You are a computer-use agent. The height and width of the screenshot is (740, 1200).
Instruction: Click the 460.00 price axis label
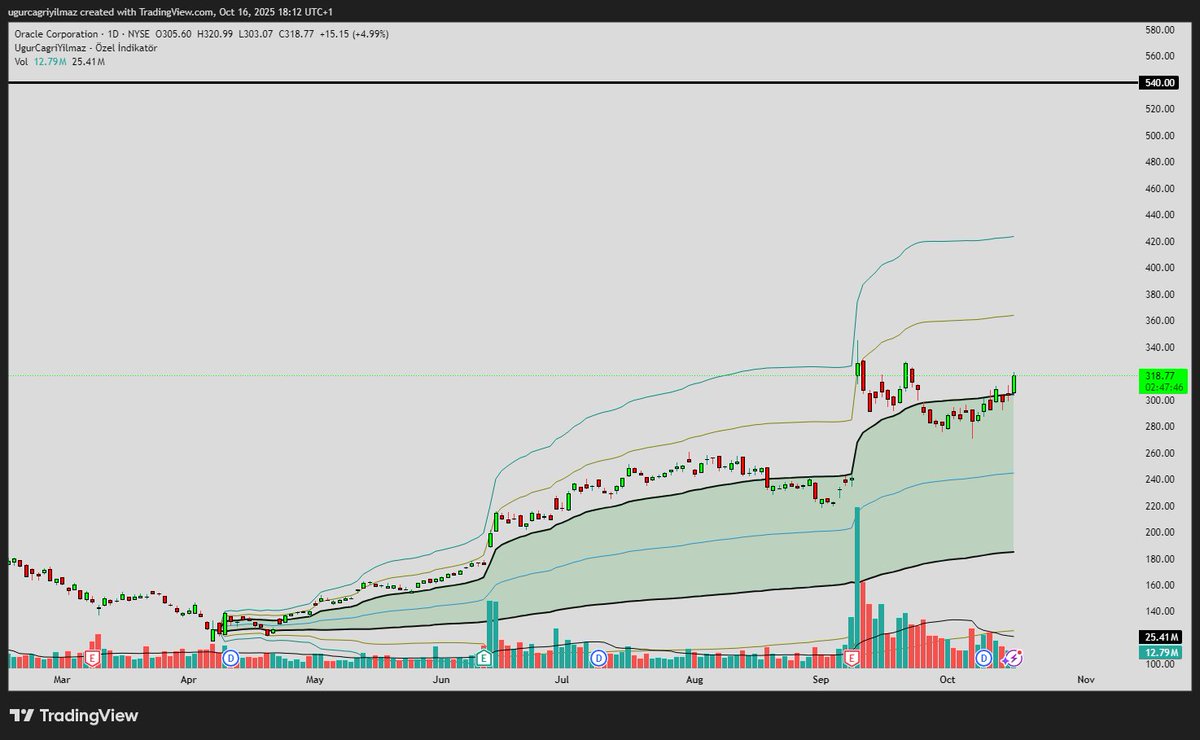[1159, 188]
